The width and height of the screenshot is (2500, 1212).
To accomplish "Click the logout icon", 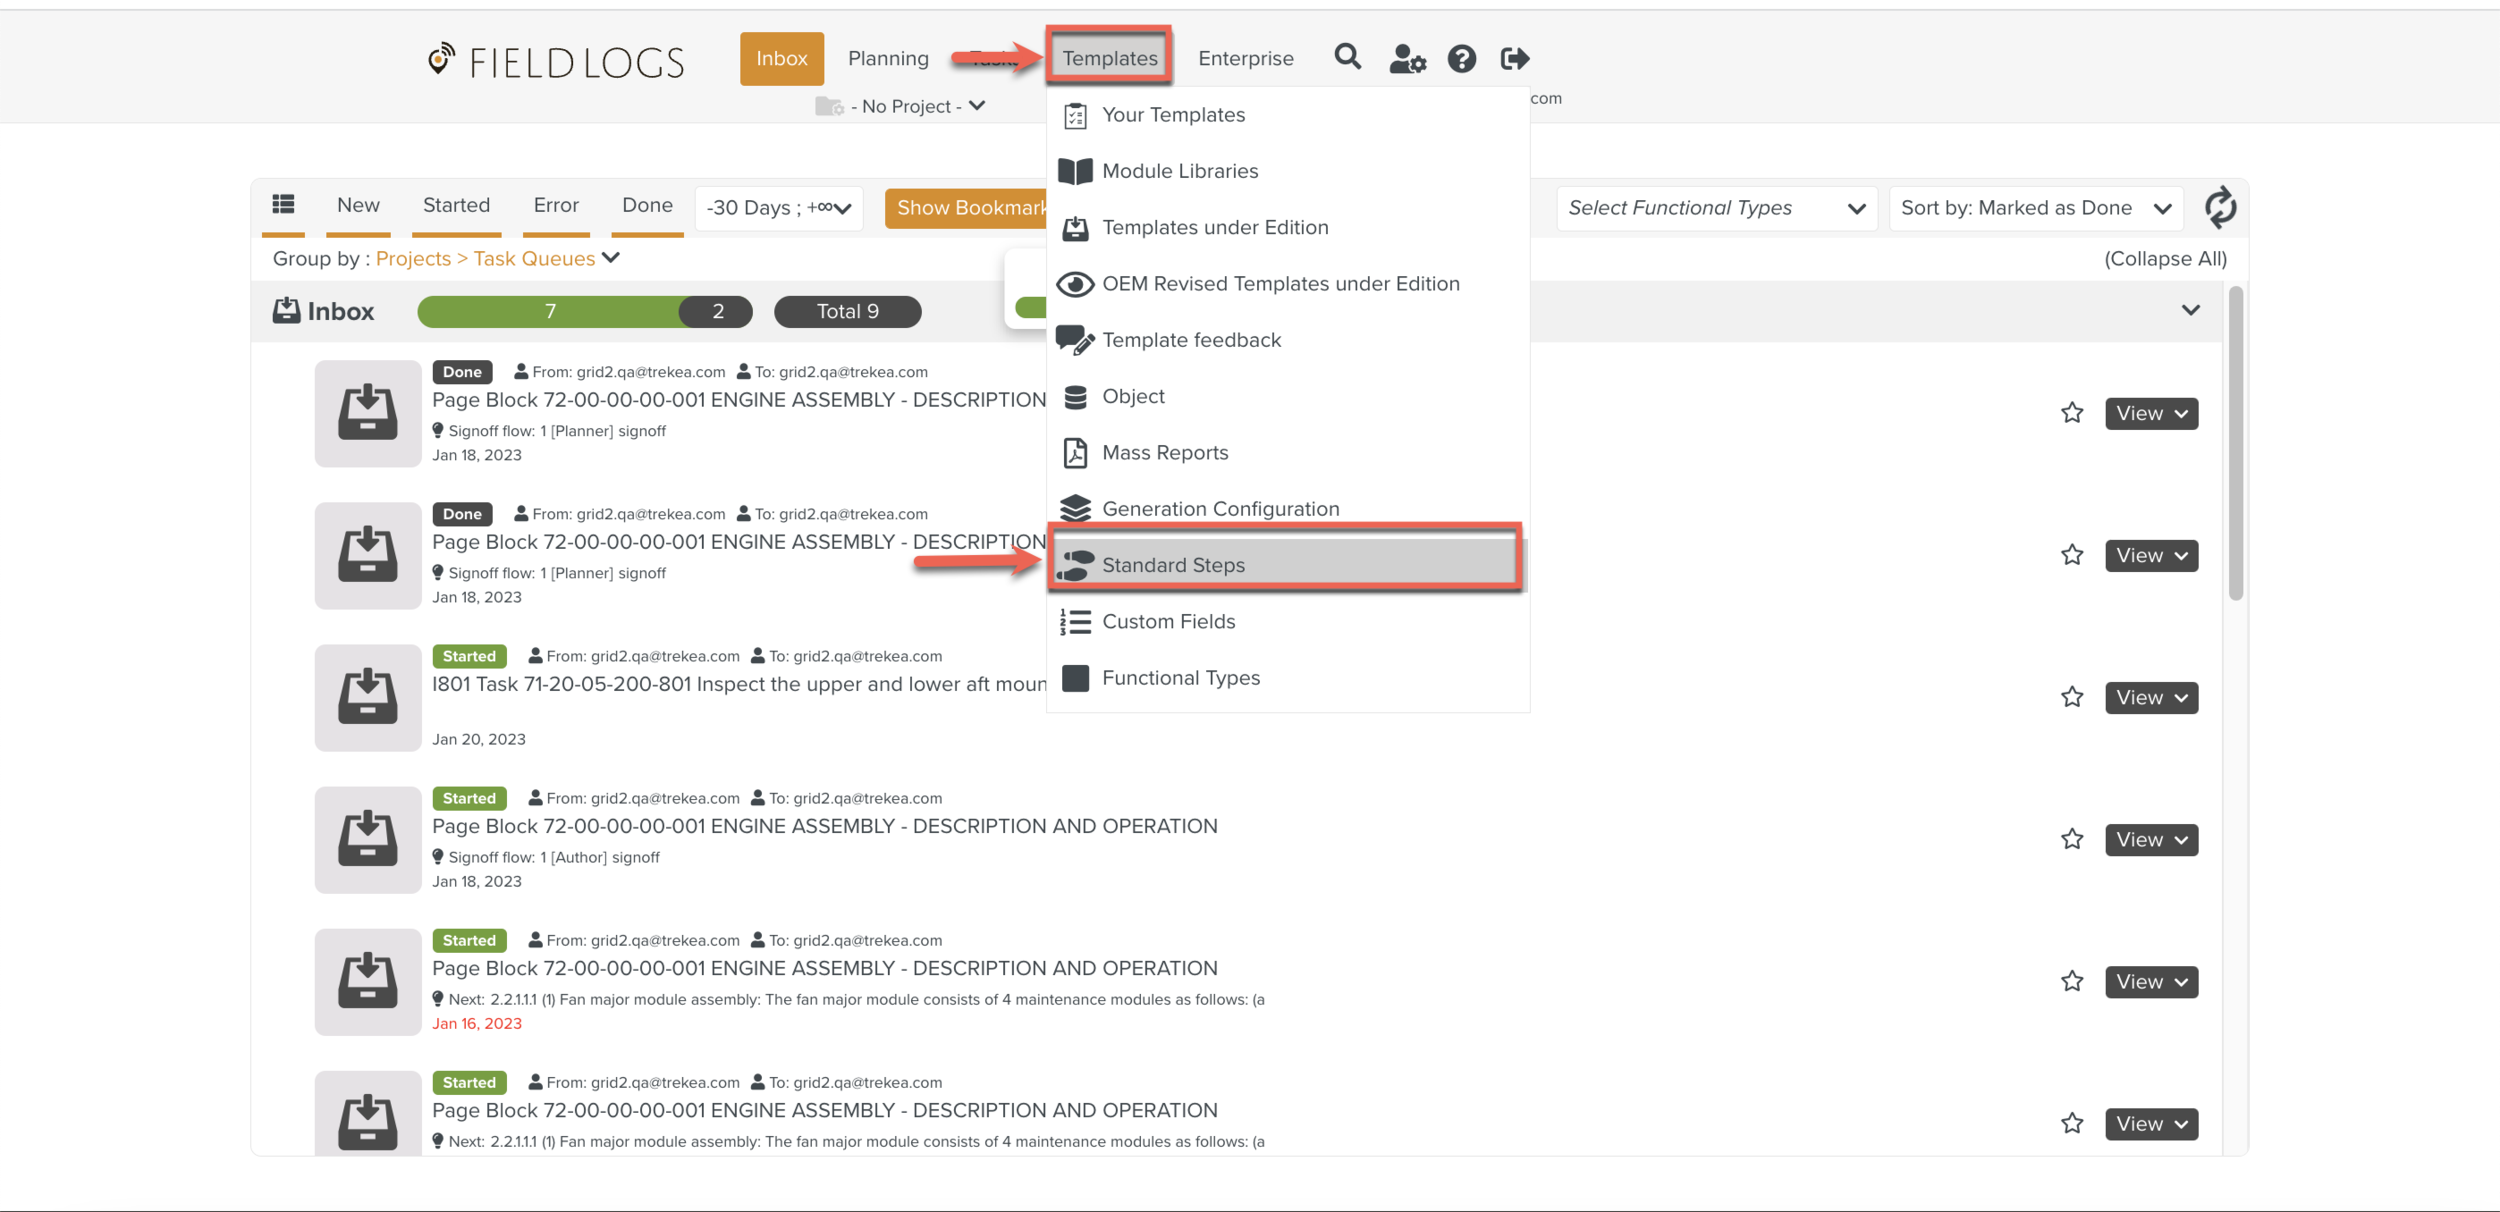I will (1514, 59).
